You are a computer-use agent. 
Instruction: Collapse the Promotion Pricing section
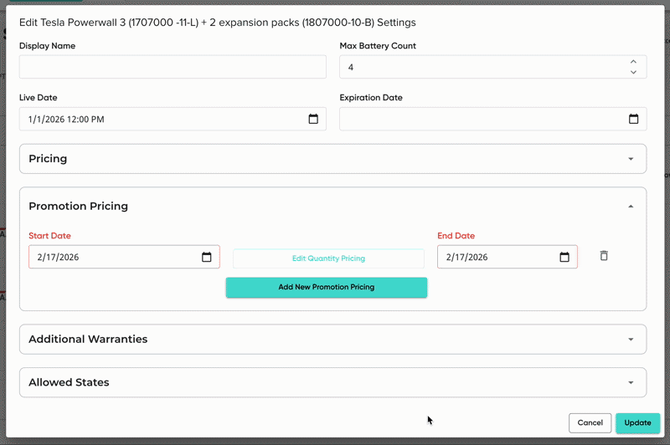[630, 206]
